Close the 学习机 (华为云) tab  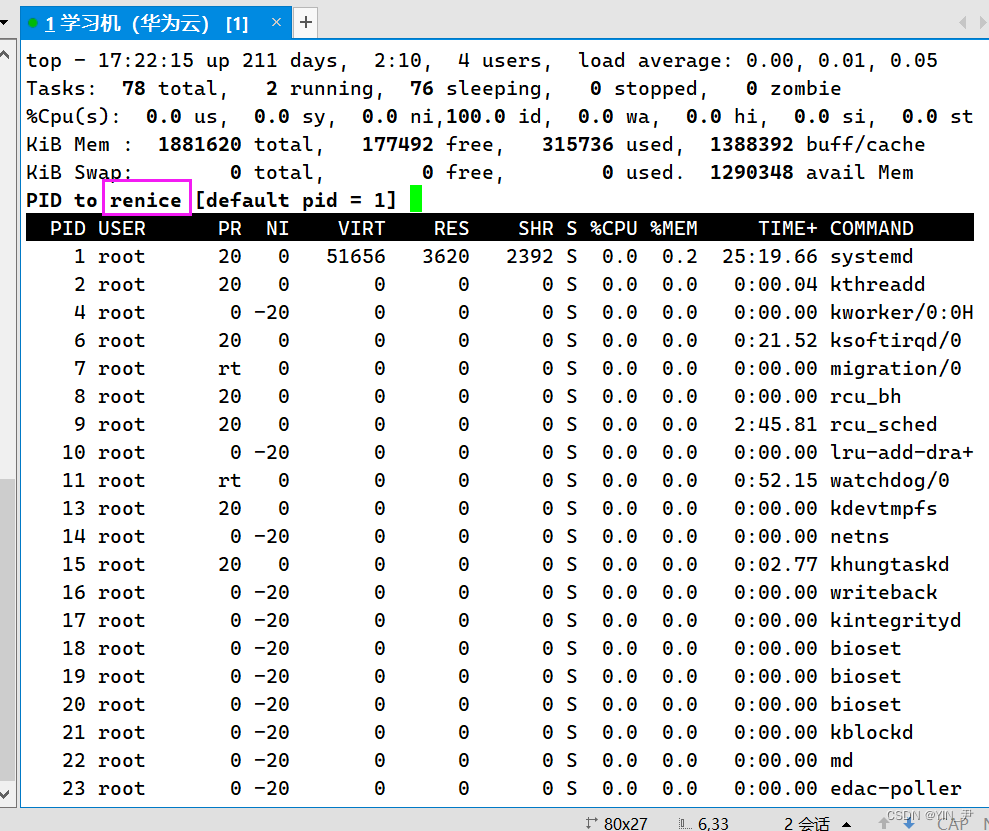276,22
